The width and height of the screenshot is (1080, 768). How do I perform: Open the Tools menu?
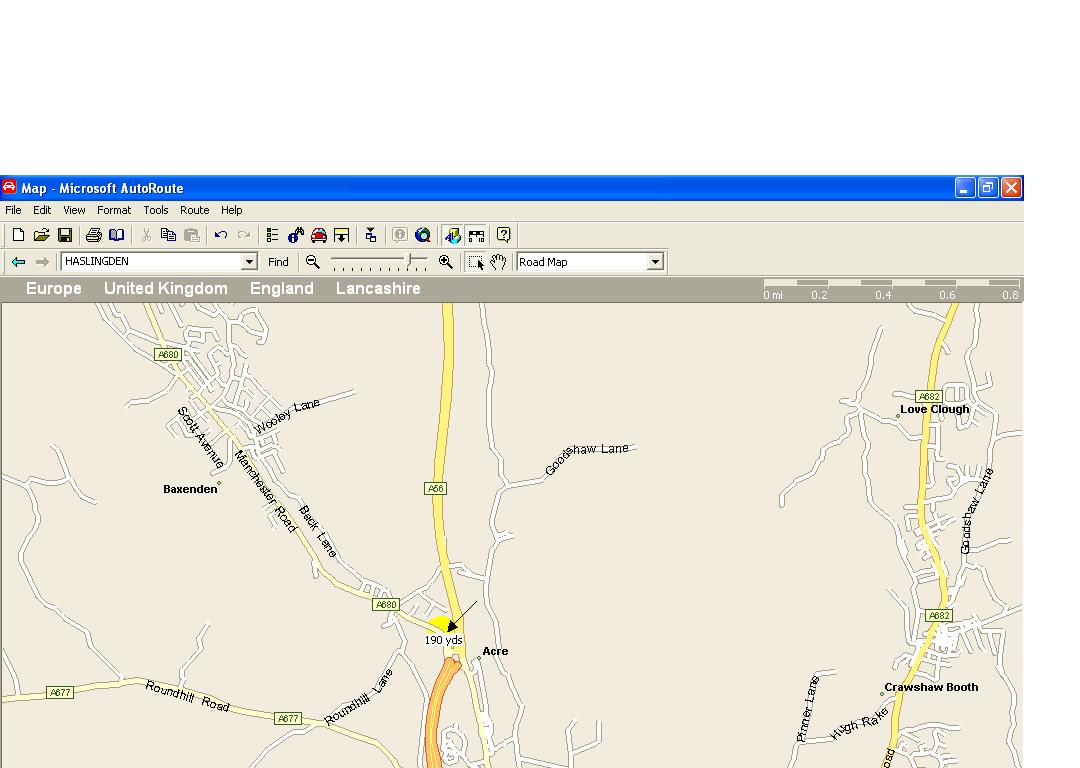click(x=156, y=210)
